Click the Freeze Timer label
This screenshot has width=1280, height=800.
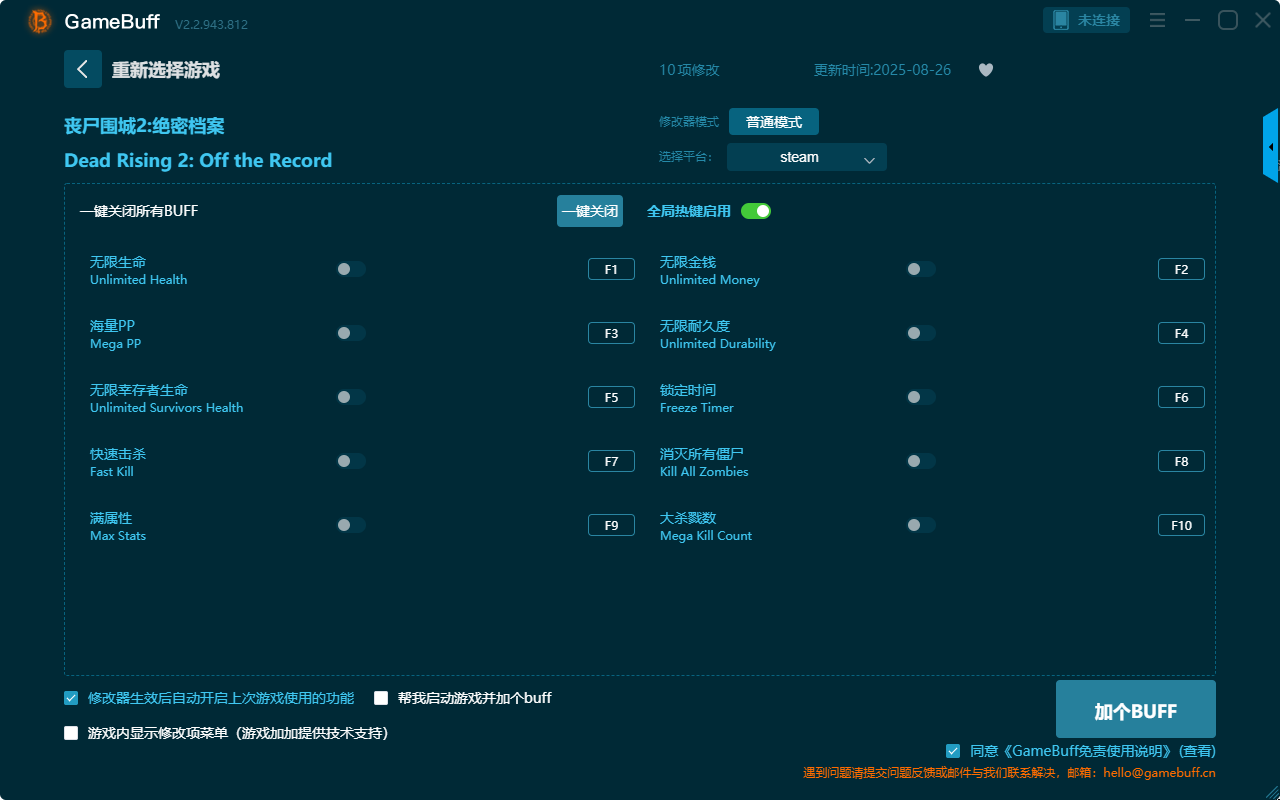pyautogui.click(x=697, y=408)
